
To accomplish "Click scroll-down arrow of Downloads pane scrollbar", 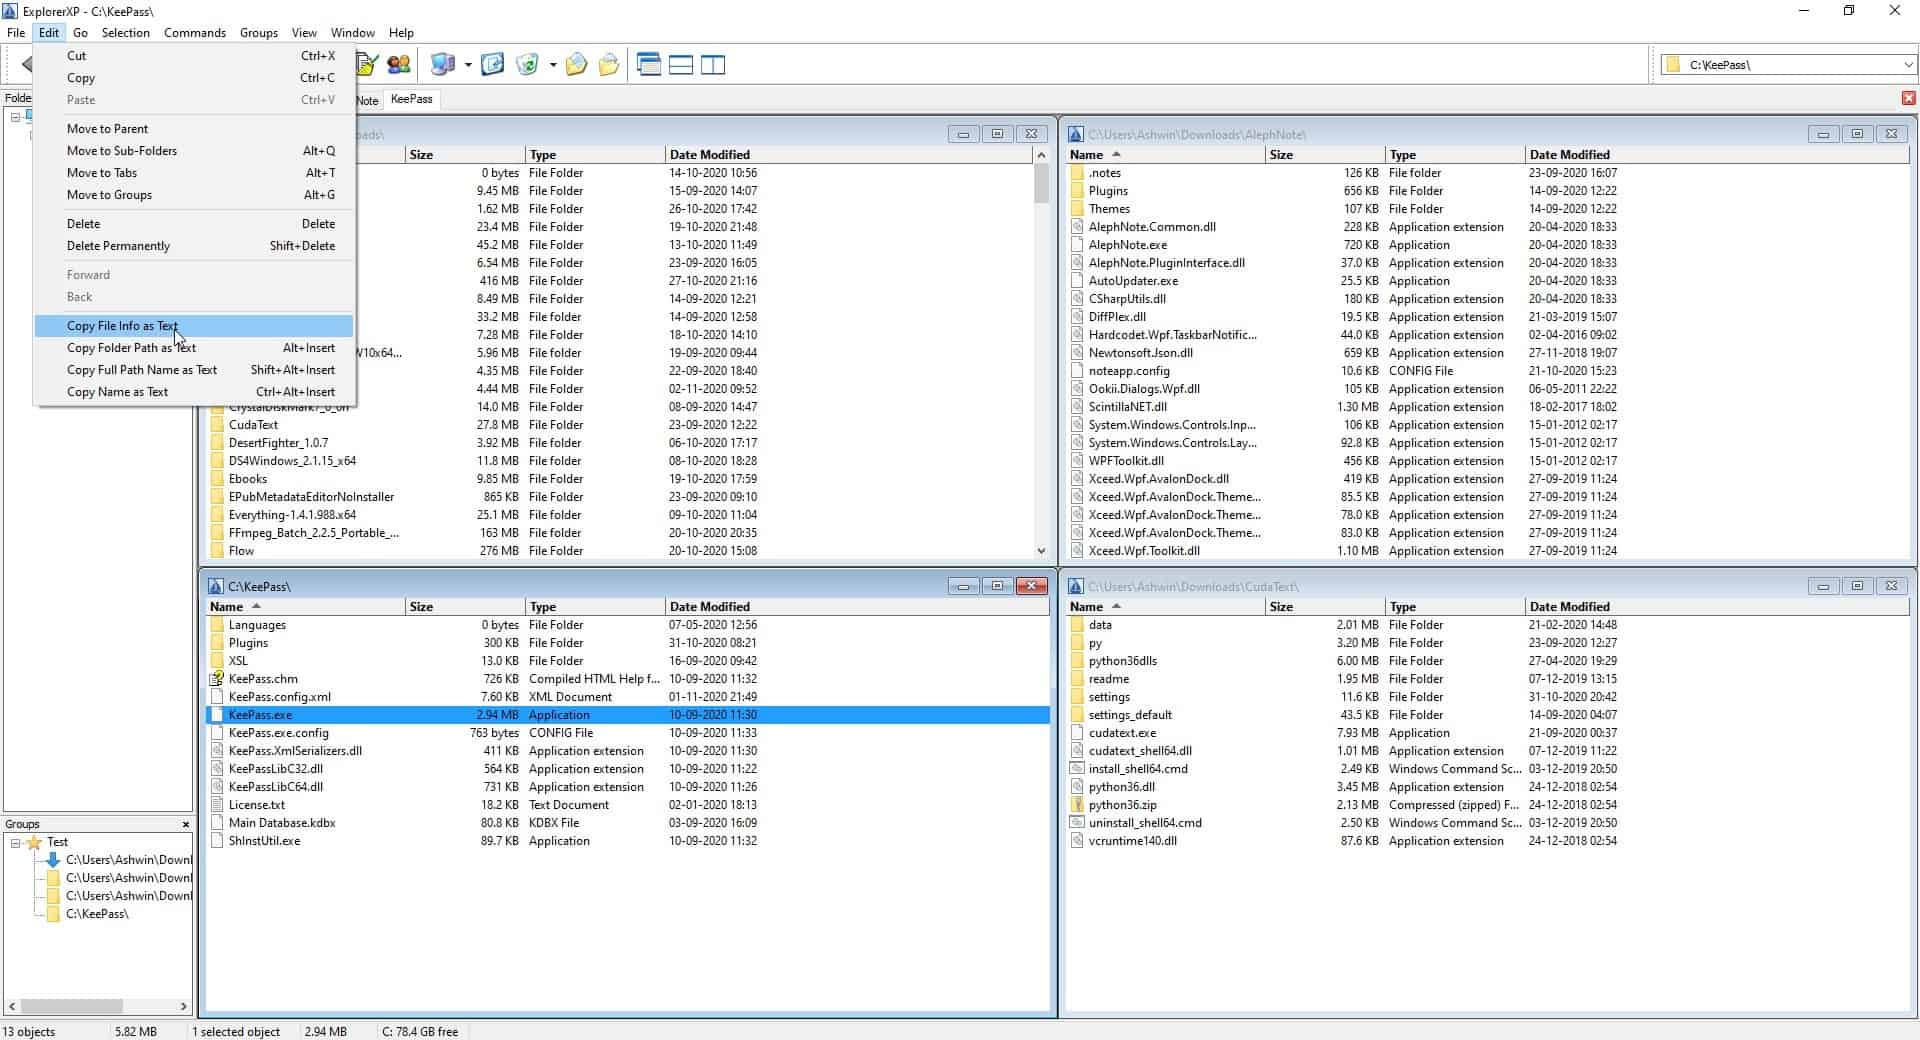I will tap(1041, 551).
